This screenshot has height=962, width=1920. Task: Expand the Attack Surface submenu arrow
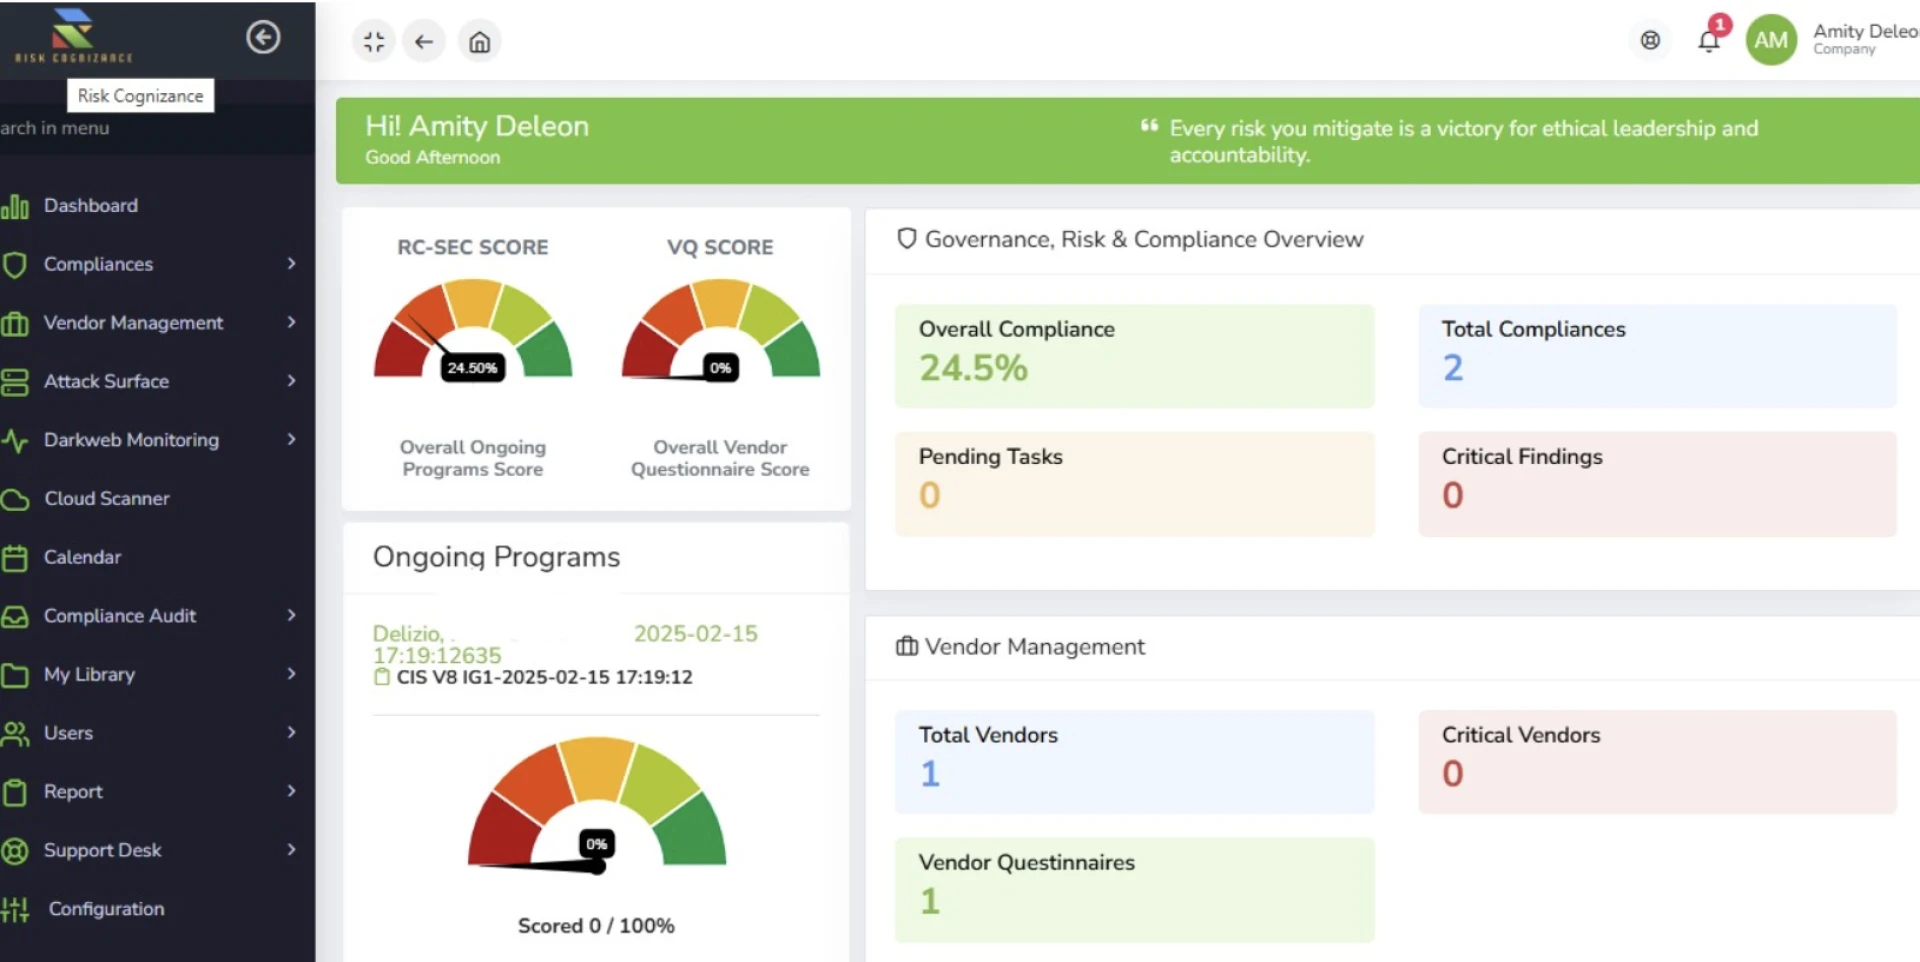(291, 381)
